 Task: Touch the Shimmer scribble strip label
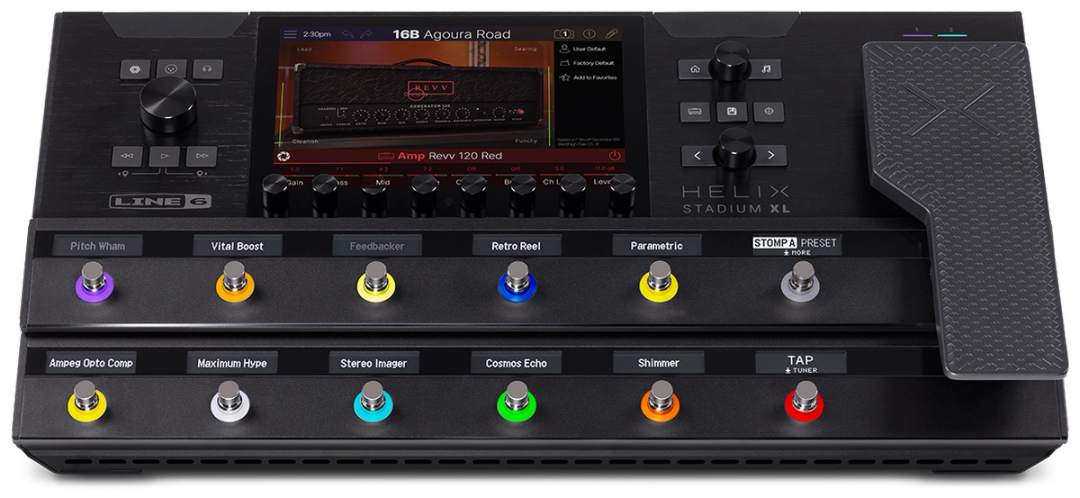658,363
